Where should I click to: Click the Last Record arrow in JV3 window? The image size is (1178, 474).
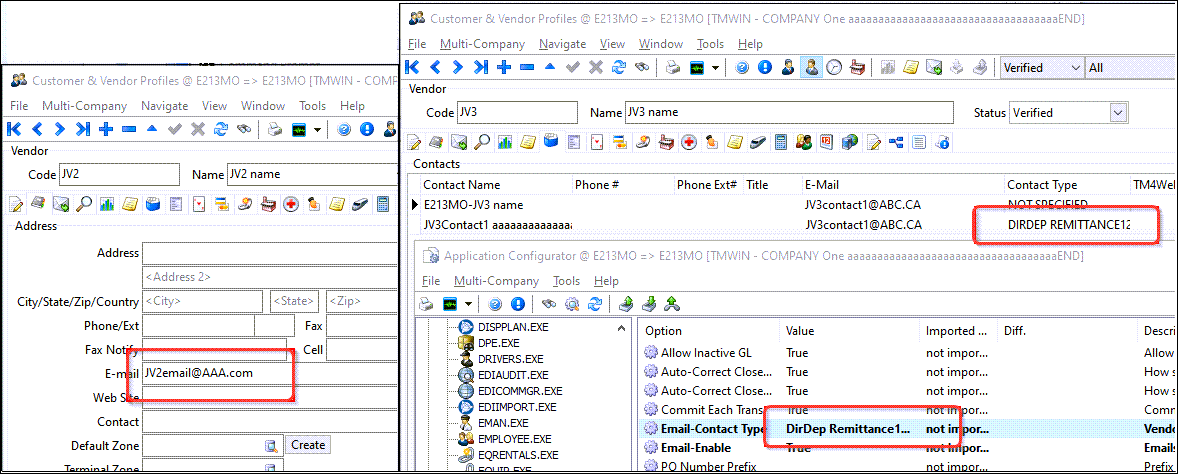[x=481, y=68]
